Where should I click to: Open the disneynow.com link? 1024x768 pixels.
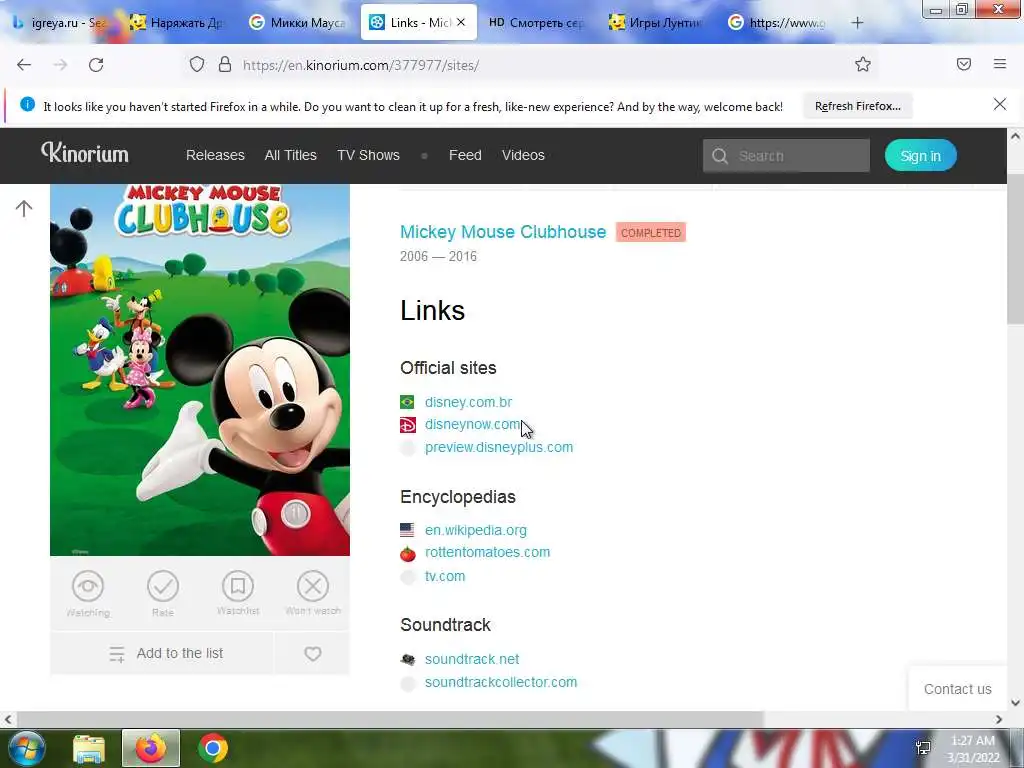(x=473, y=424)
